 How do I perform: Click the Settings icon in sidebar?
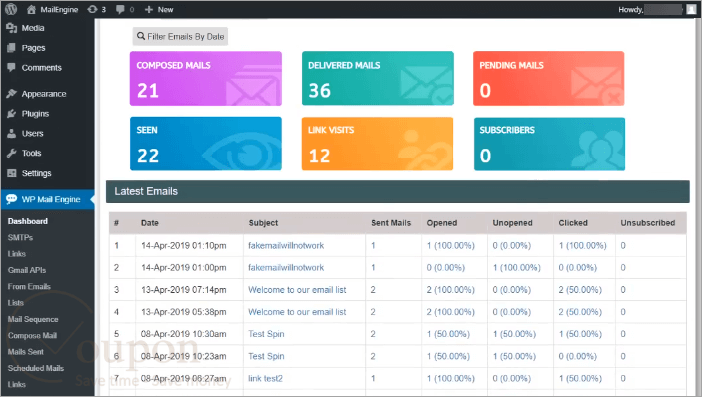click(12, 173)
